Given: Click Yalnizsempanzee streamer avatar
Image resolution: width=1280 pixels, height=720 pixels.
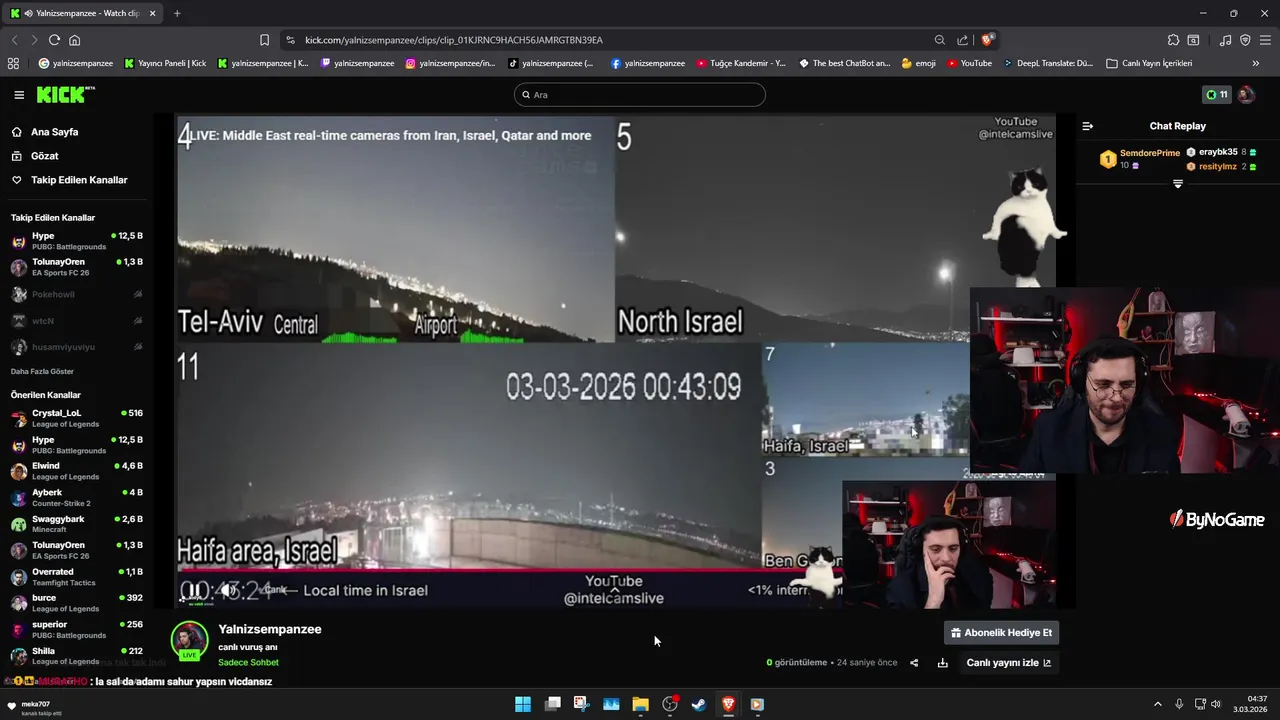Looking at the screenshot, I should coord(189,641).
